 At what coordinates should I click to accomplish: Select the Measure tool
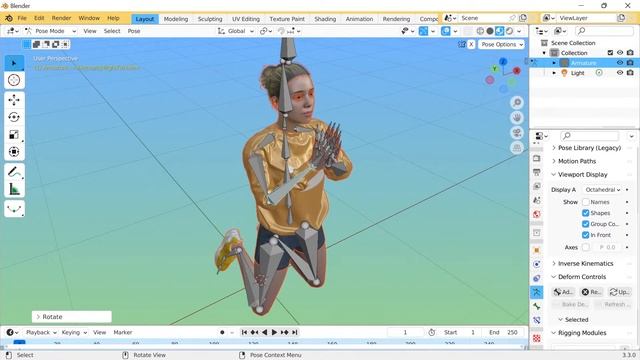[14, 189]
